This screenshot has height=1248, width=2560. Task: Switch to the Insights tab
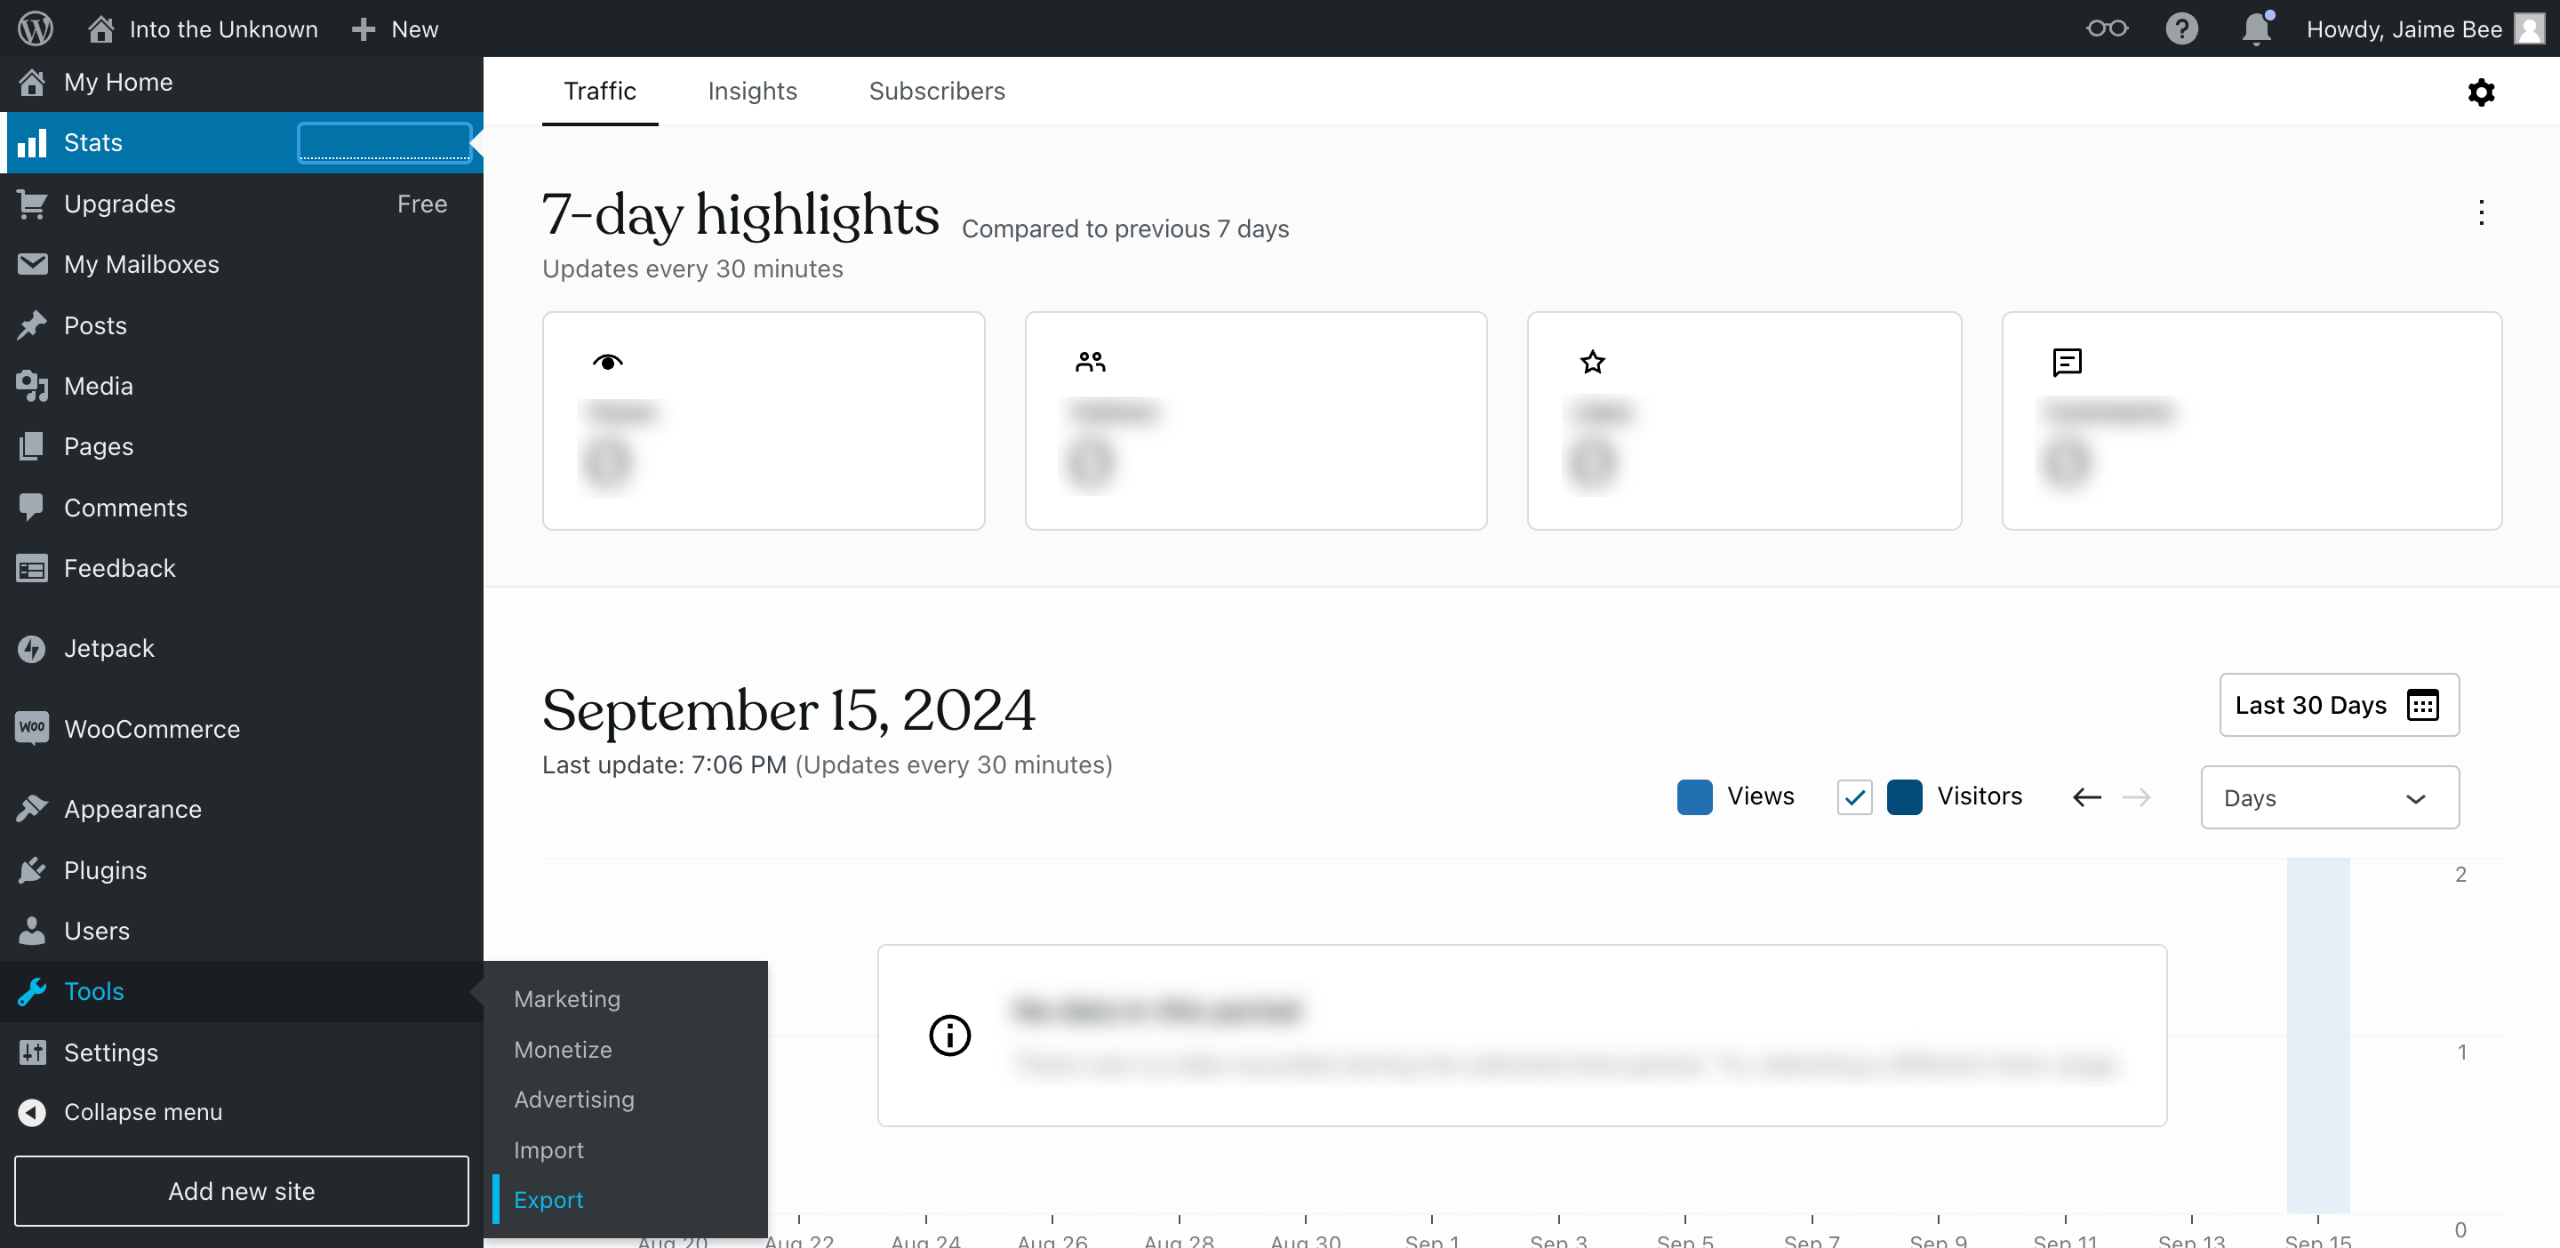point(752,91)
